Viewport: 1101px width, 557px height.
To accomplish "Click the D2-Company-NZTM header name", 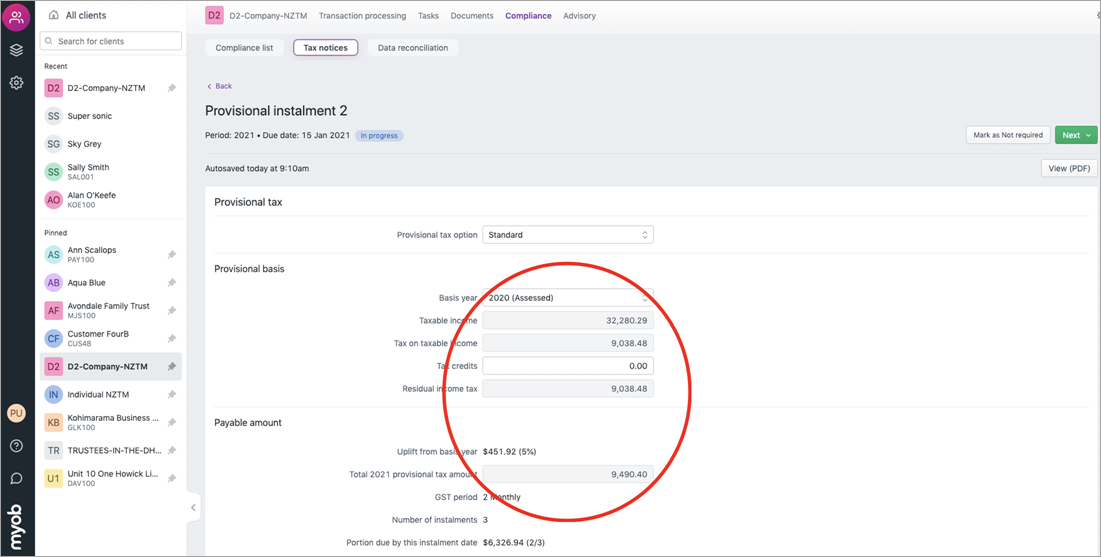I will pos(268,15).
